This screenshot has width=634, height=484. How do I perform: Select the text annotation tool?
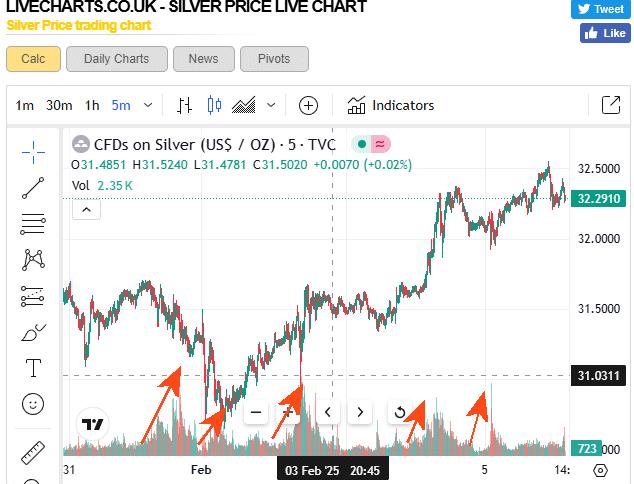point(33,368)
